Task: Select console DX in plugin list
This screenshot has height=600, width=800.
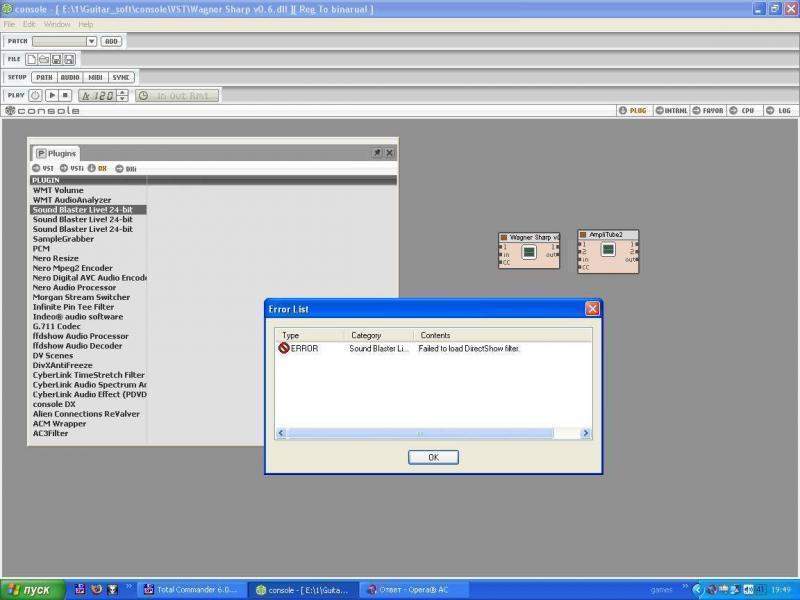Action: pyautogui.click(x=54, y=404)
